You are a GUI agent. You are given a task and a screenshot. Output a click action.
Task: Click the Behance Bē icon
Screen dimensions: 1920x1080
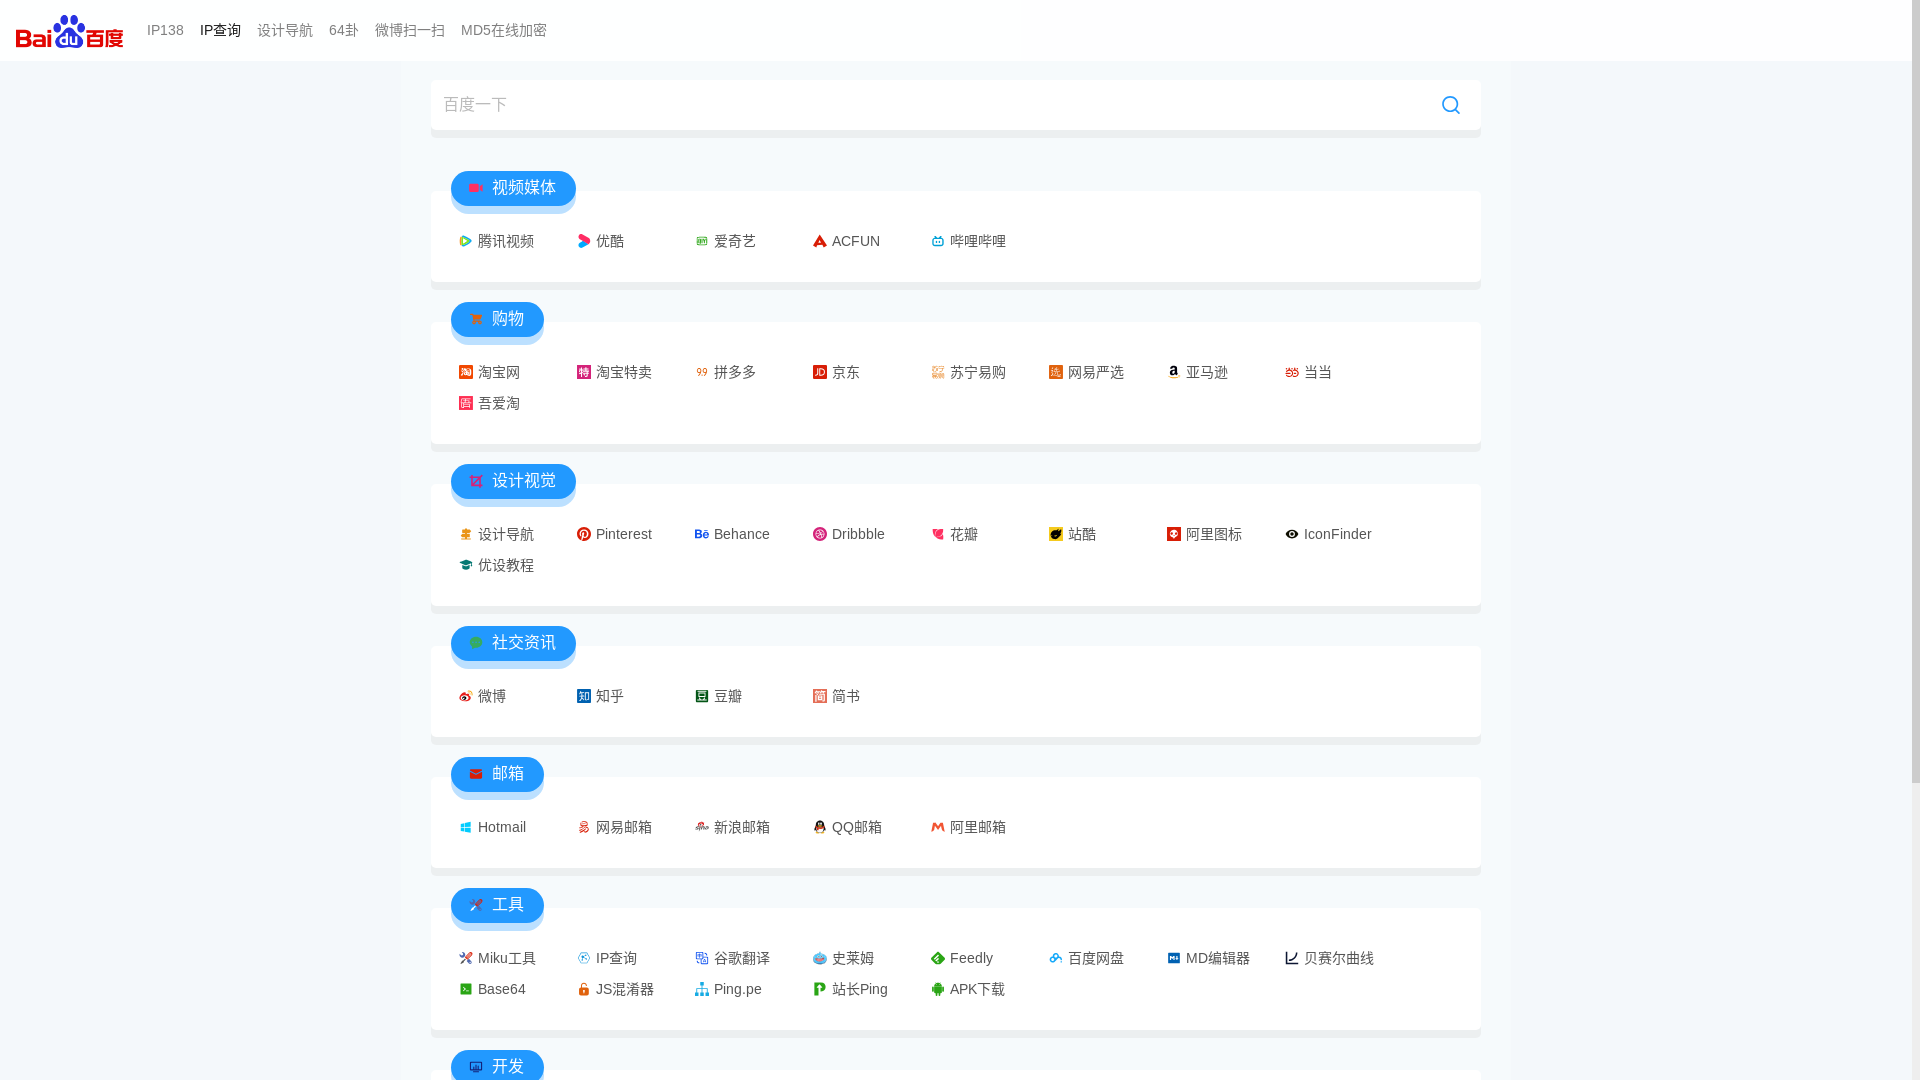[x=702, y=534]
